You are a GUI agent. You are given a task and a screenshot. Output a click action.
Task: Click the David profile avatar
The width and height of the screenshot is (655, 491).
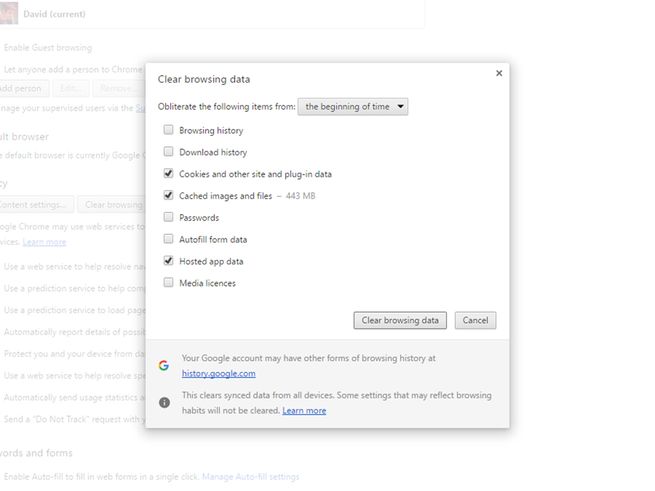tap(8, 15)
